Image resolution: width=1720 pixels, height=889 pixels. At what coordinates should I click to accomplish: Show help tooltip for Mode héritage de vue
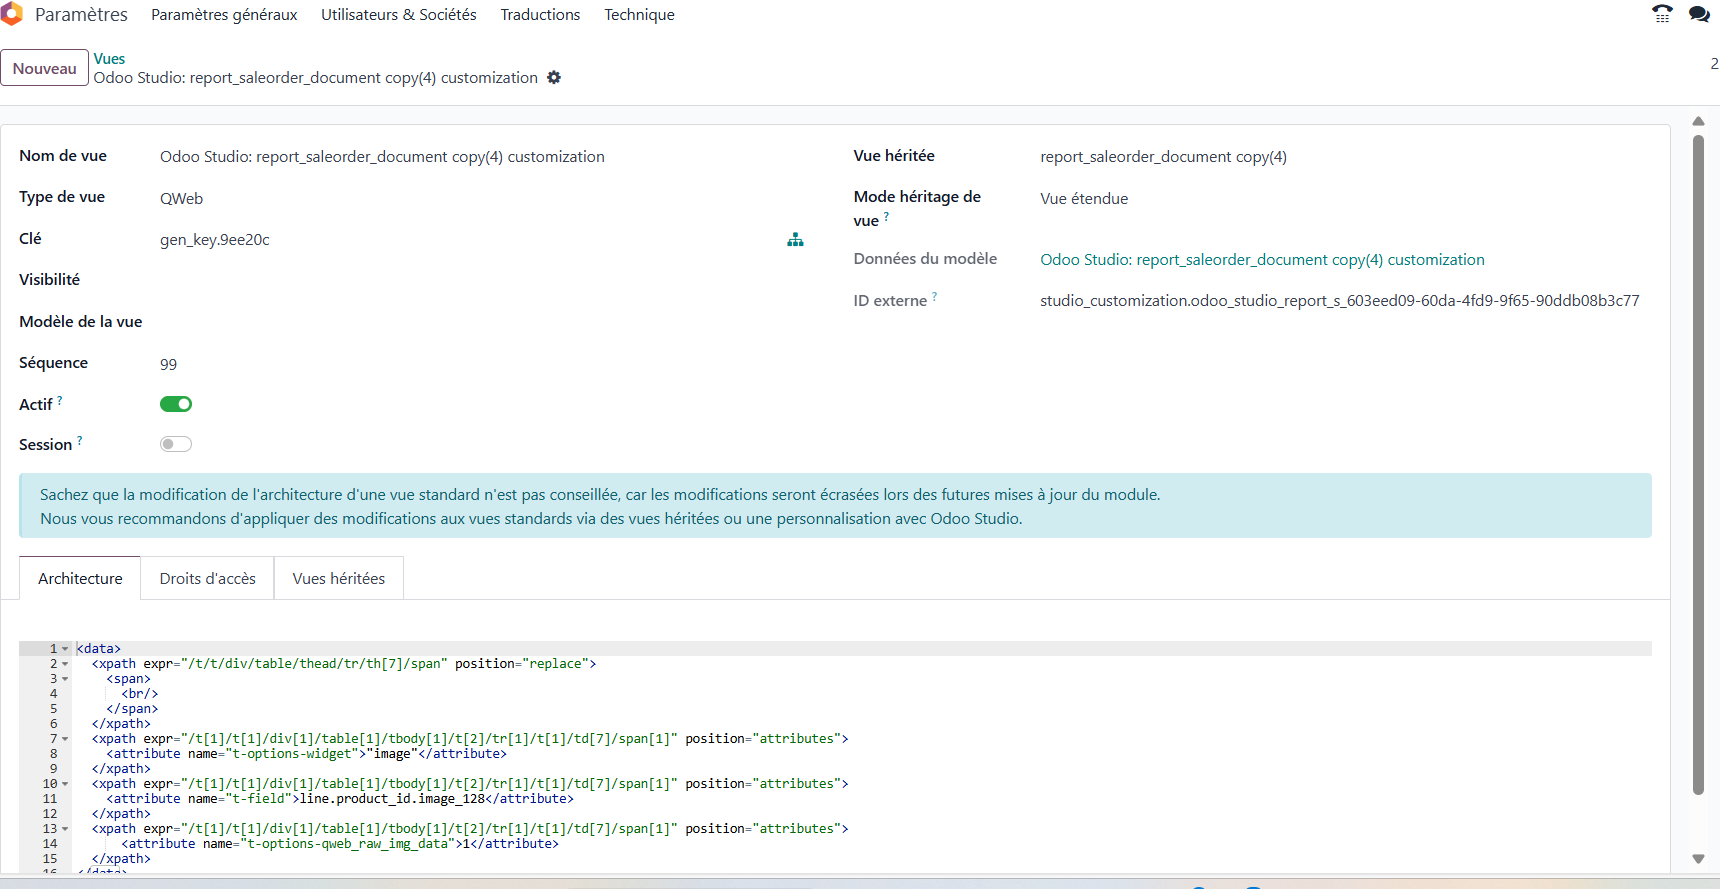click(886, 216)
